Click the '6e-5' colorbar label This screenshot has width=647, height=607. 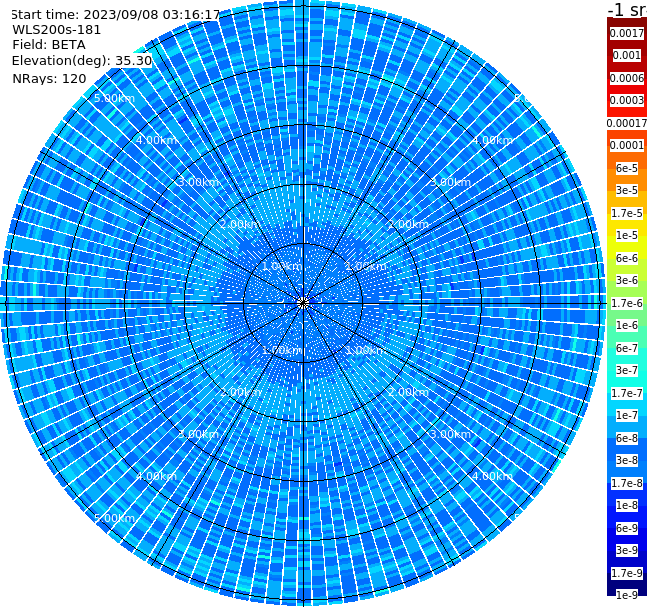[627, 168]
